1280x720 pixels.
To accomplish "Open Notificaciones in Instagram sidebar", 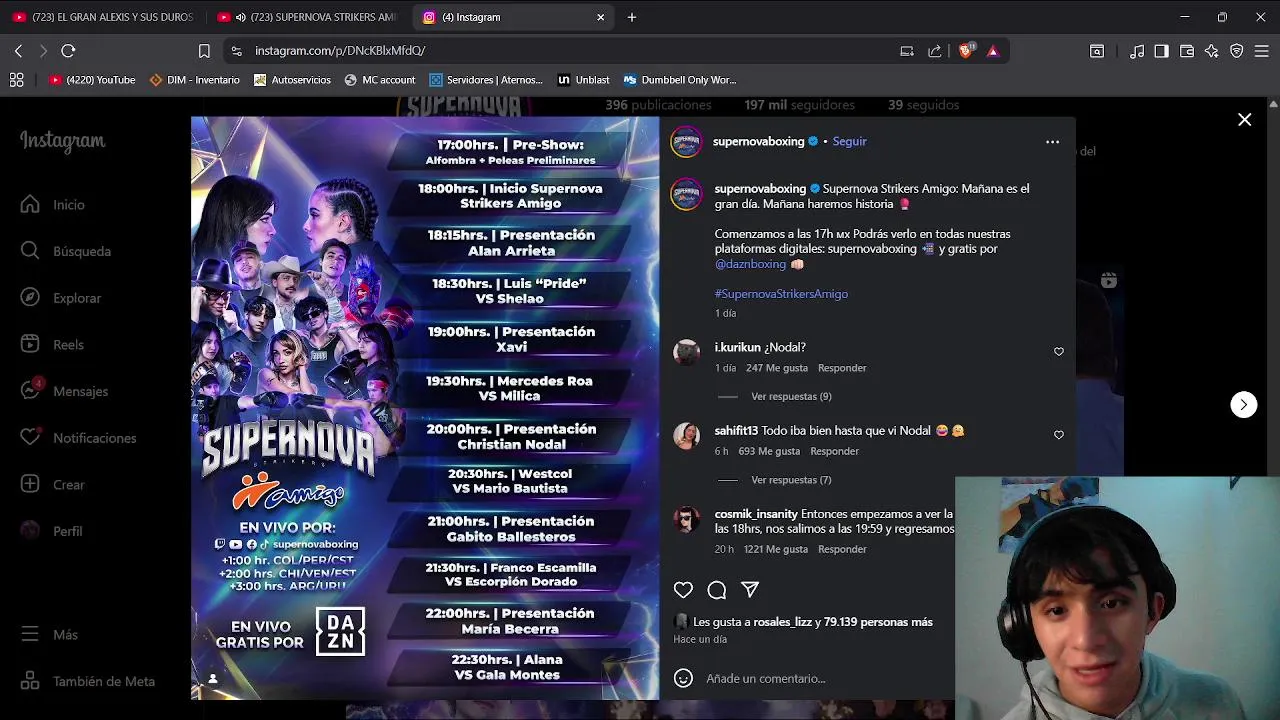I will pyautogui.click(x=78, y=438).
